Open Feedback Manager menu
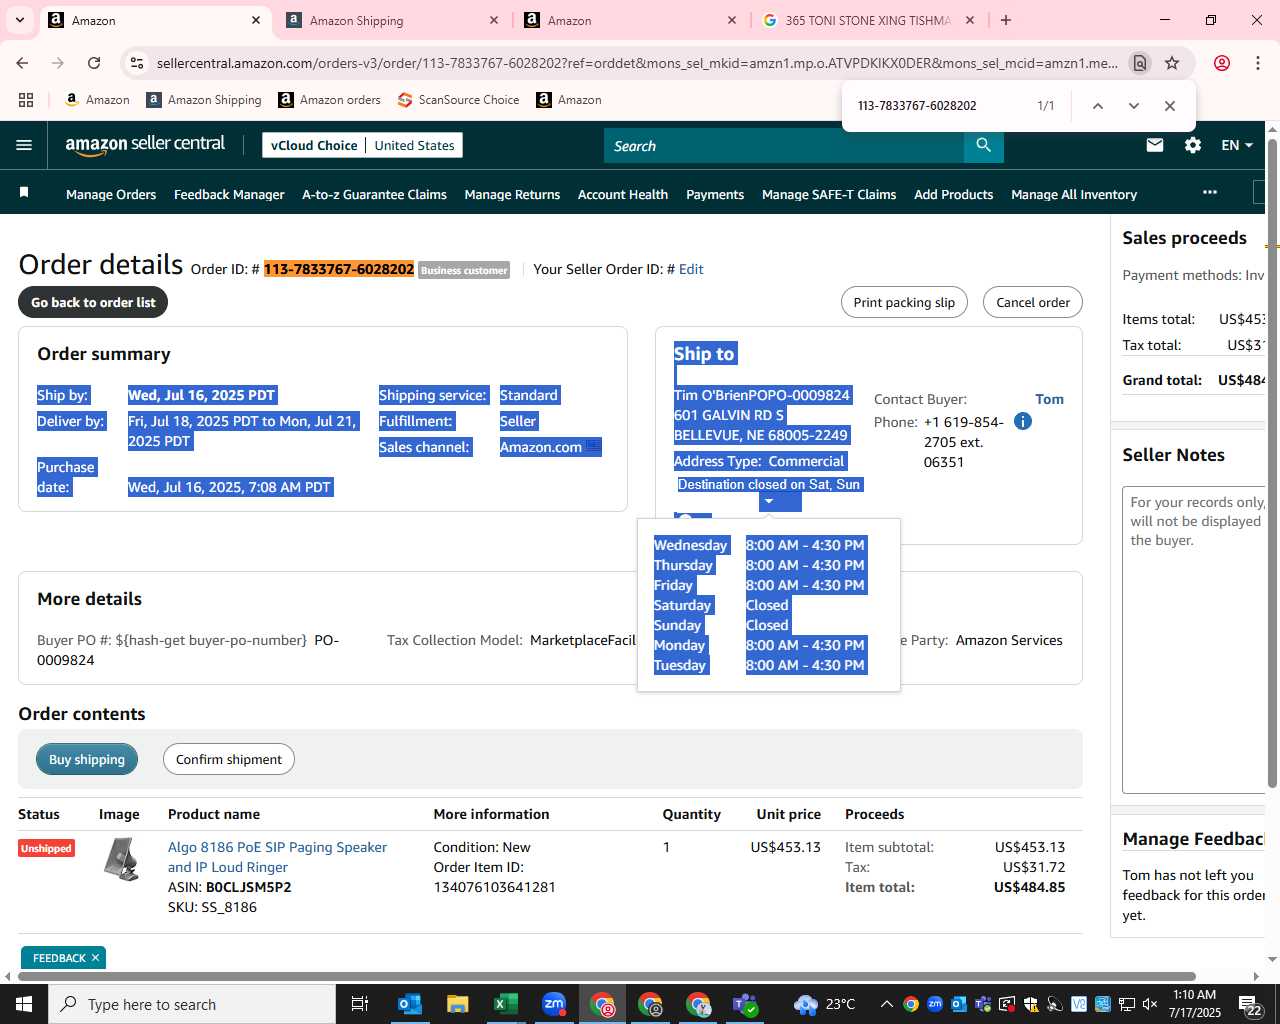Image resolution: width=1280 pixels, height=1024 pixels. (x=229, y=194)
